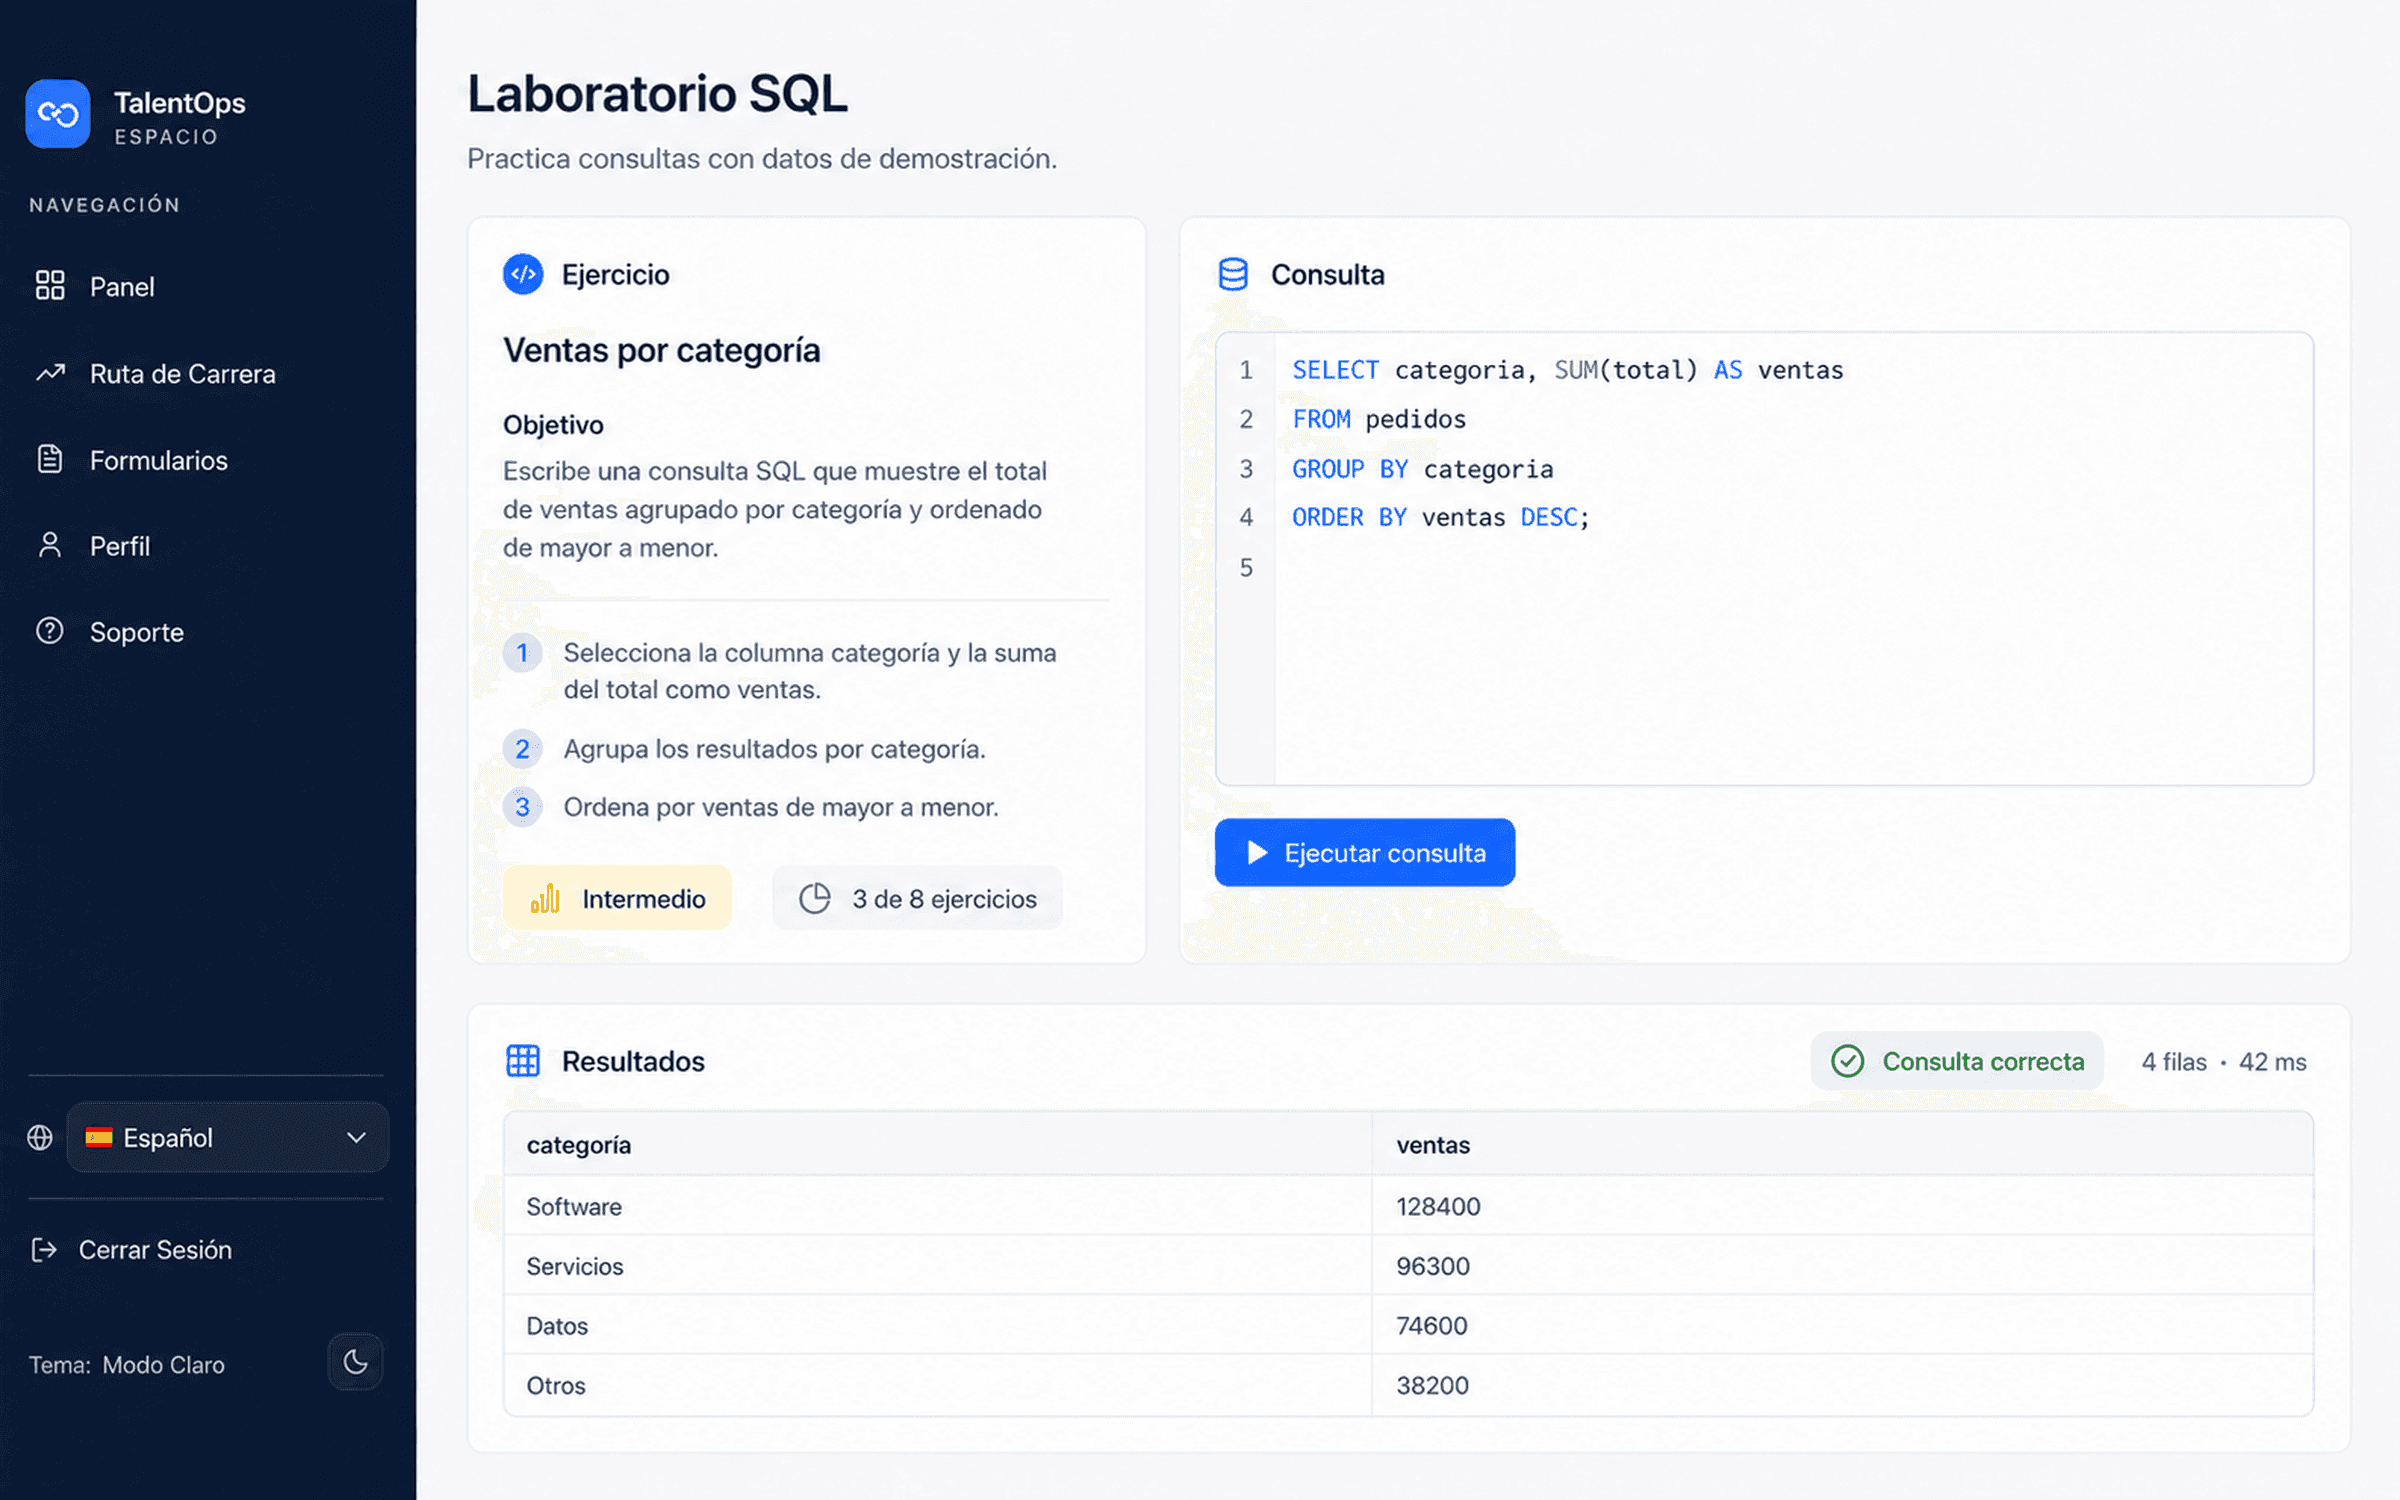This screenshot has height=1500, width=2400.
Task: Click the globe language icon
Action: click(40, 1138)
